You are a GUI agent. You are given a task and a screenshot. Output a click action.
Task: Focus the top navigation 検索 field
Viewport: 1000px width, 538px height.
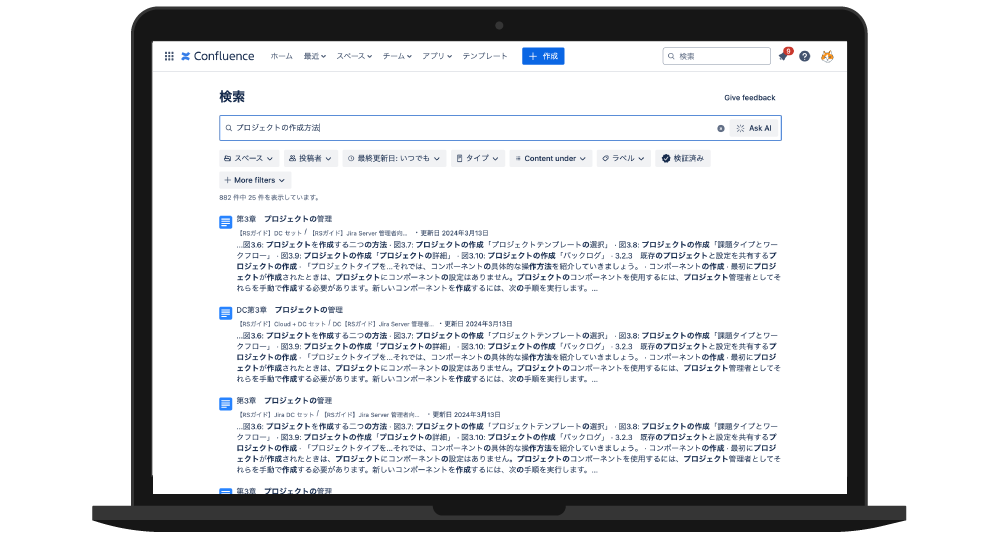pos(716,56)
